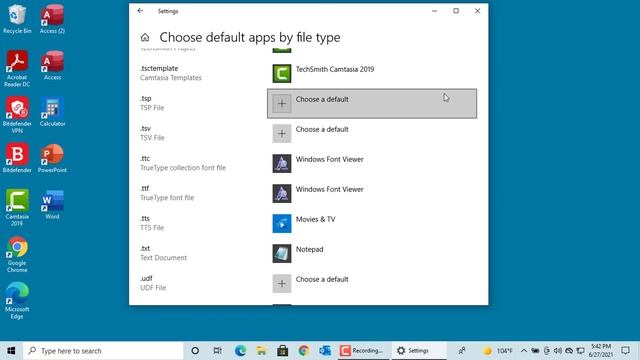640x360 pixels.
Task: Open Calculator desktop shortcut
Action: tap(52, 112)
